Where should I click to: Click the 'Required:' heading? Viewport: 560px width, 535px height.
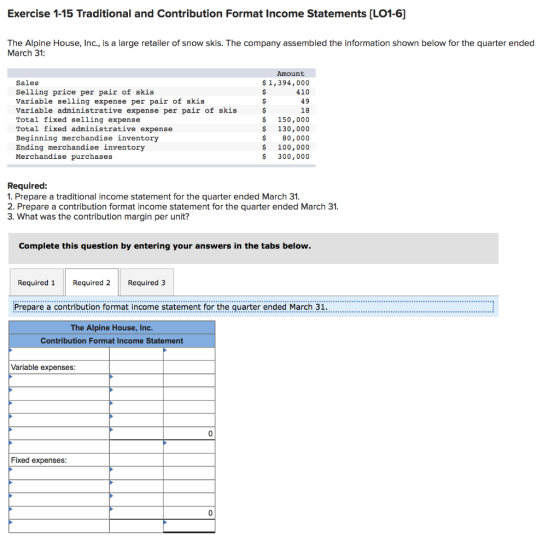tap(28, 186)
